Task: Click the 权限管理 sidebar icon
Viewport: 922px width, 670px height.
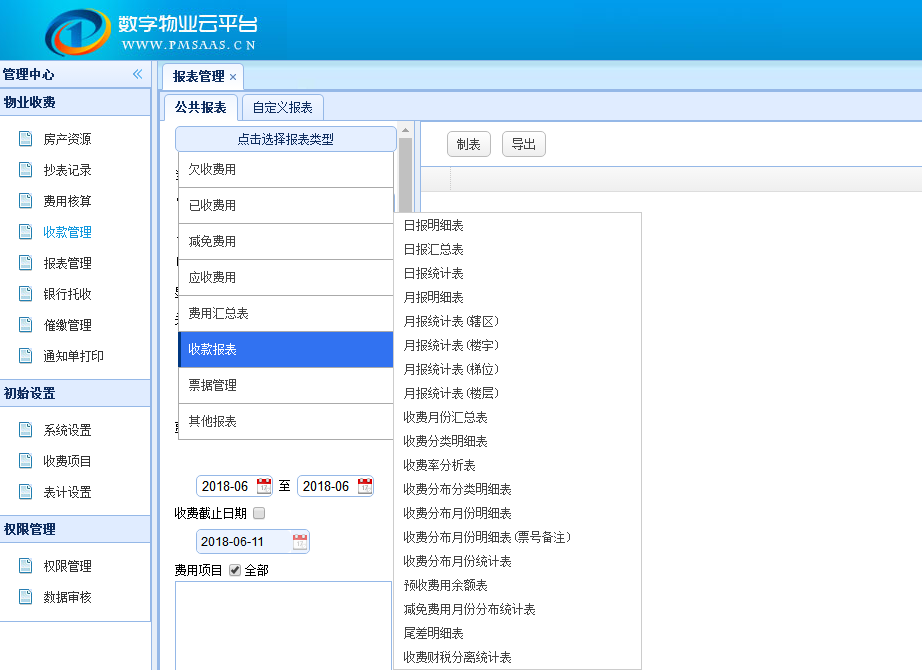Action: tap(25, 566)
